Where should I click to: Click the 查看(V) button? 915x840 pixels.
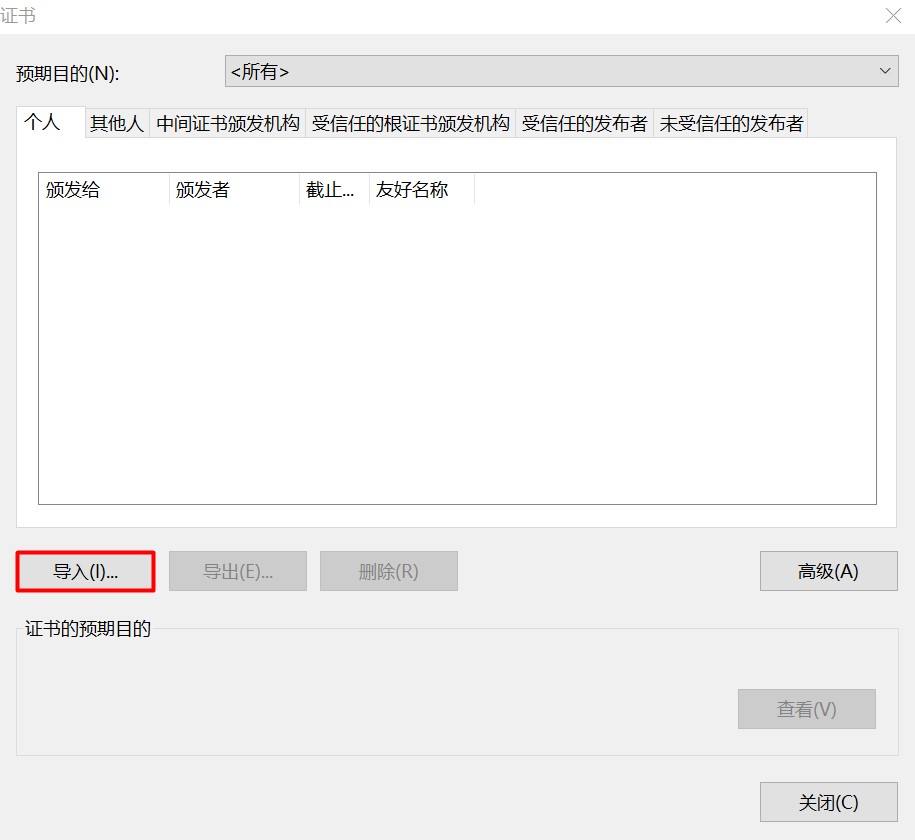point(807,709)
